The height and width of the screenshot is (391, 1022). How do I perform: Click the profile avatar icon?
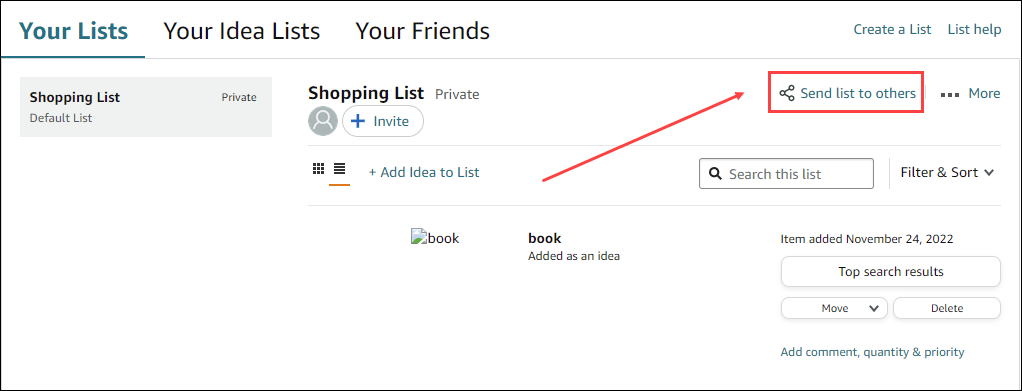click(x=323, y=121)
